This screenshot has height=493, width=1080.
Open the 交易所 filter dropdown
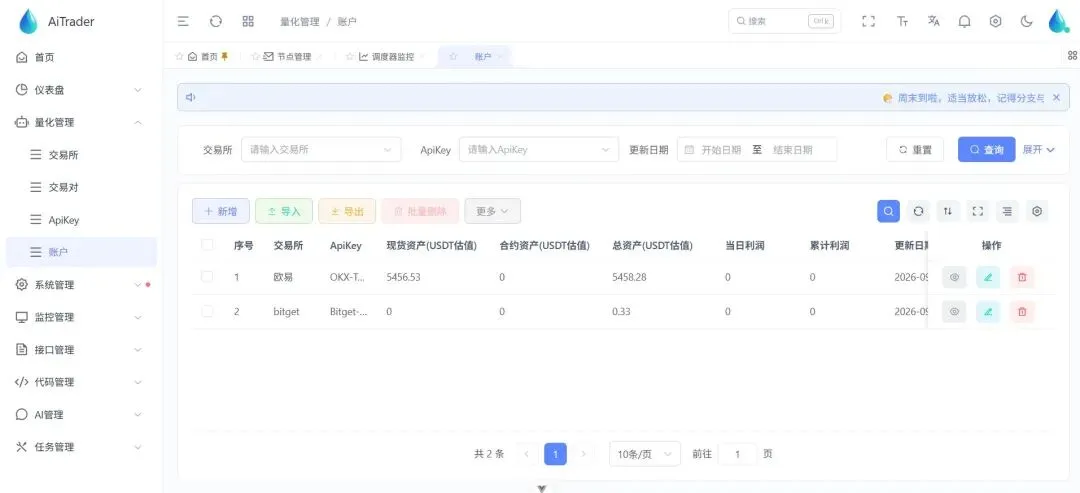pyautogui.click(x=321, y=149)
